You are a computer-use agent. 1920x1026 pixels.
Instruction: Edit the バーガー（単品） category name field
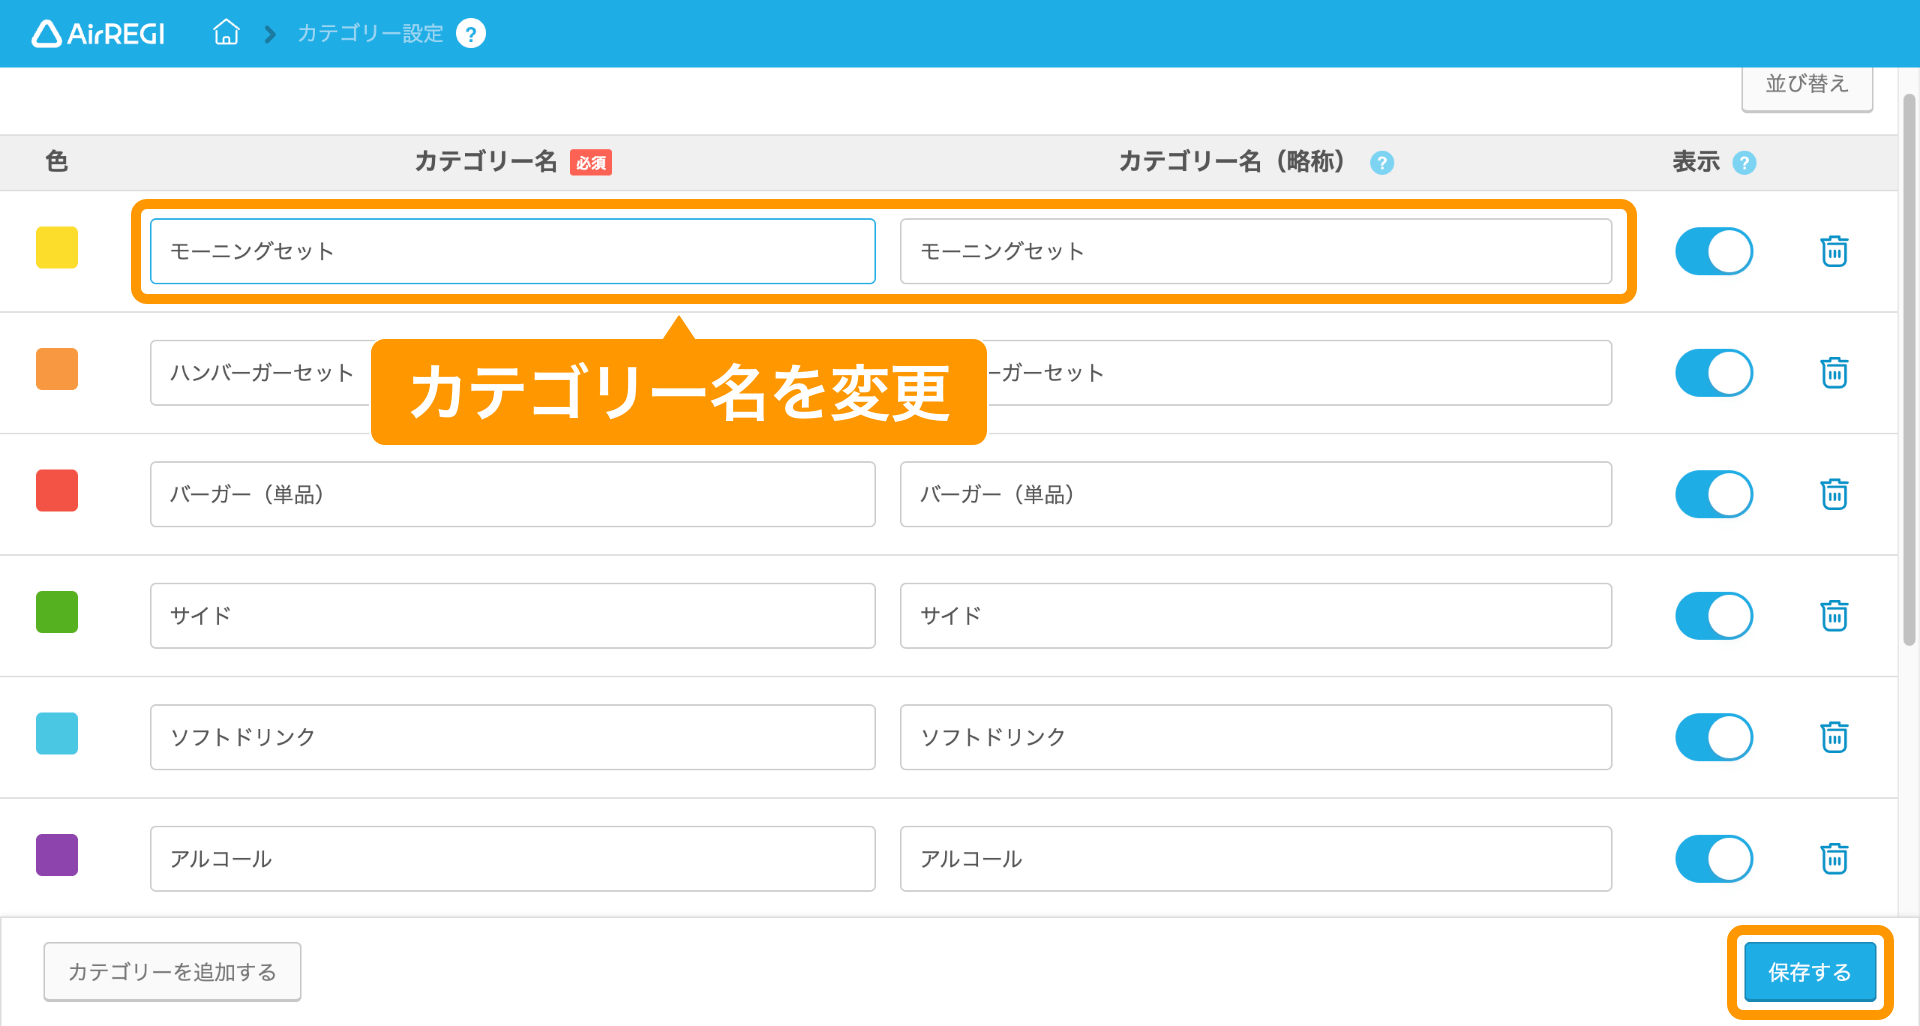pos(513,494)
